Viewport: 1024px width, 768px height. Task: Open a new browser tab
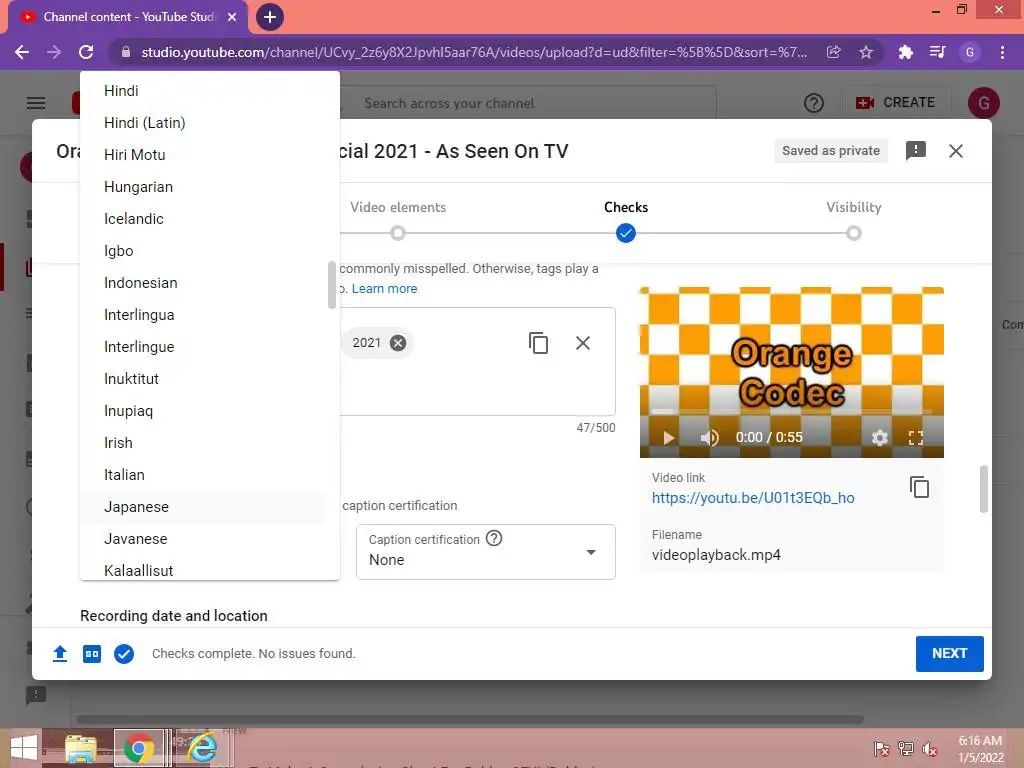point(270,17)
